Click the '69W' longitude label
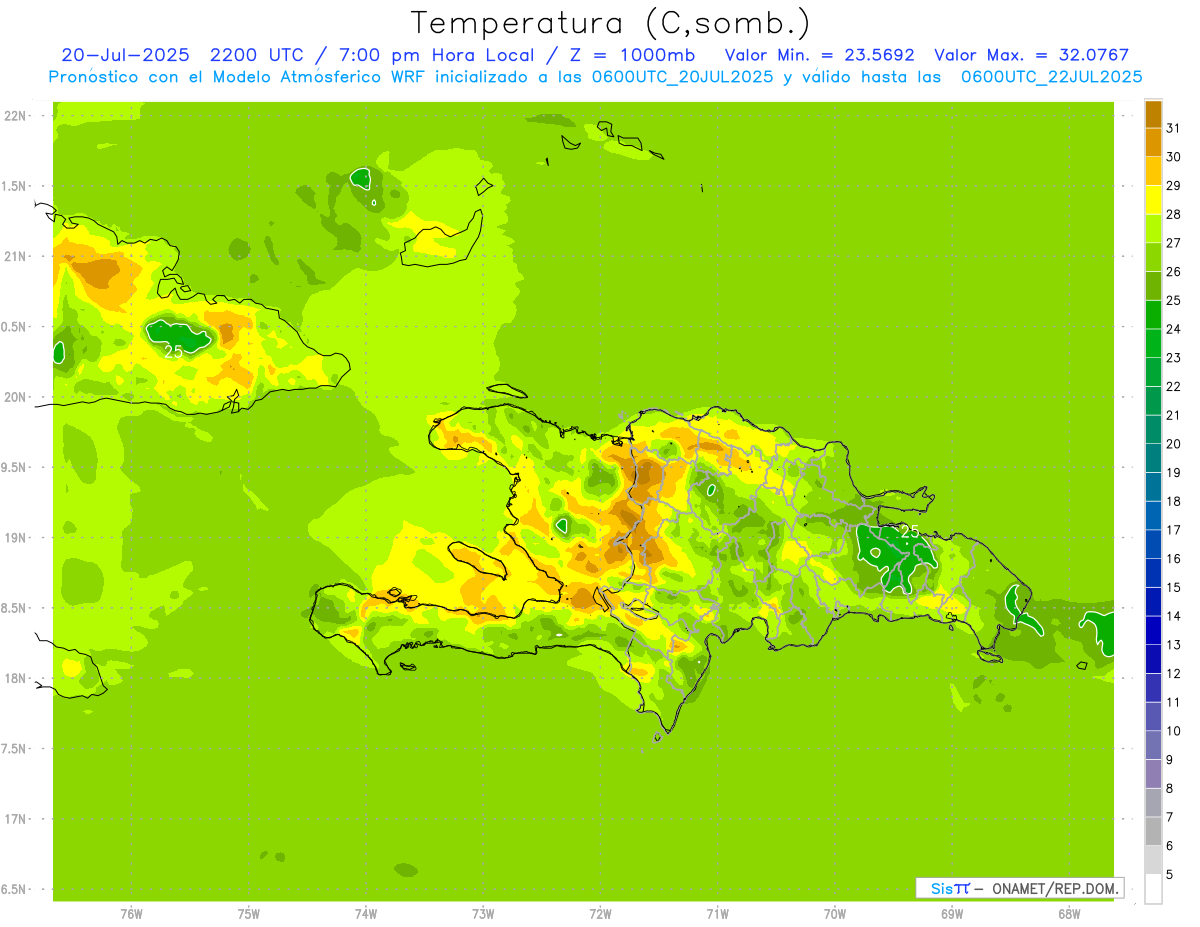 pyautogui.click(x=952, y=913)
